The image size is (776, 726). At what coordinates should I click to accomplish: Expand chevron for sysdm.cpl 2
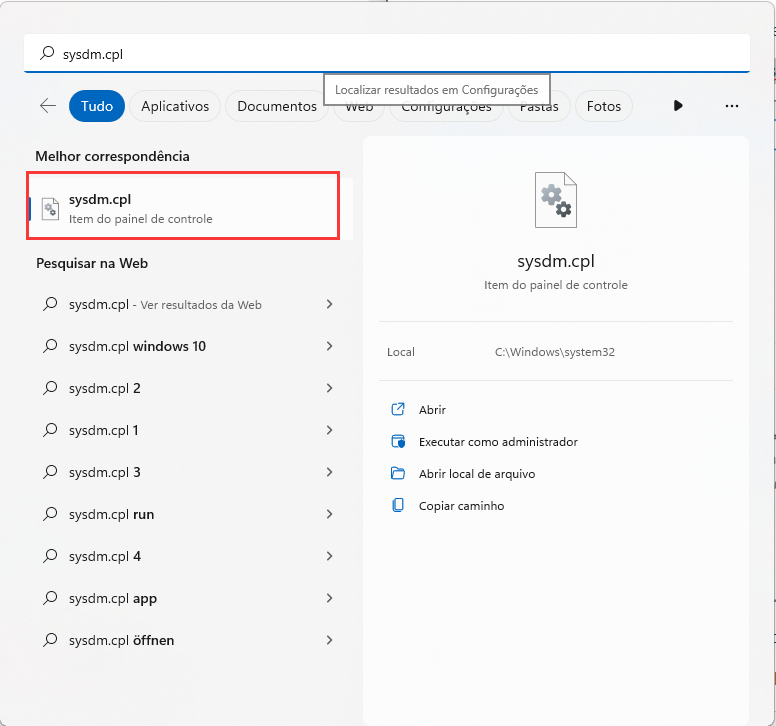click(329, 388)
